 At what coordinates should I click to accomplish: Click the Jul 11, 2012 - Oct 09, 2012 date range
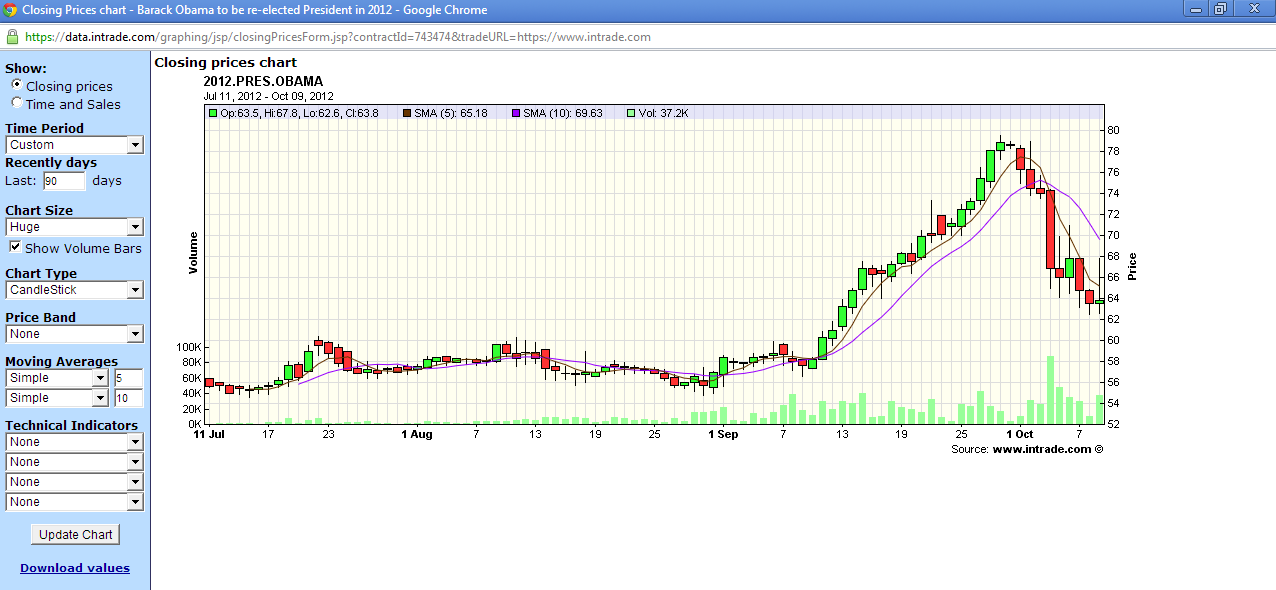(x=268, y=96)
